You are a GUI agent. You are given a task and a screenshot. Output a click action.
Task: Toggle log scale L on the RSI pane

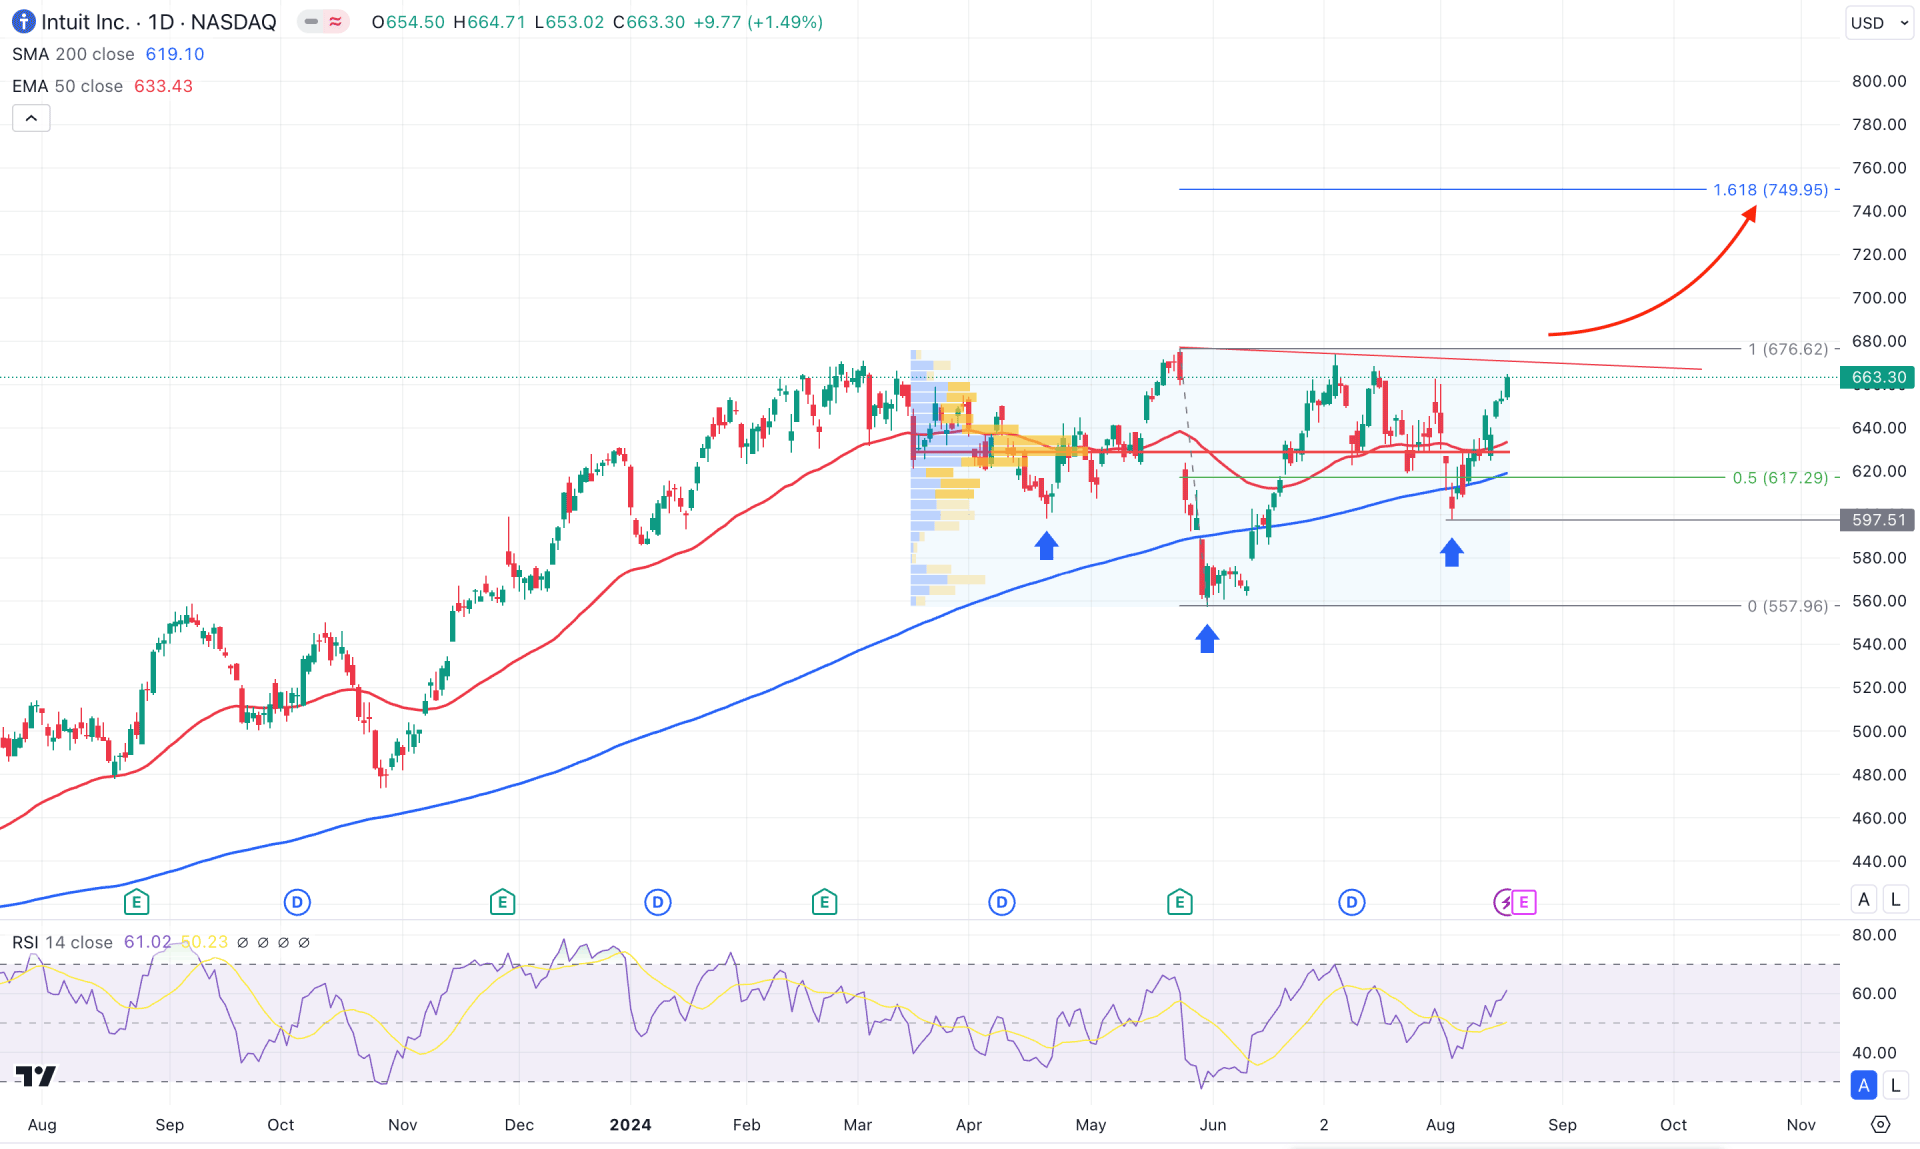1895,1085
